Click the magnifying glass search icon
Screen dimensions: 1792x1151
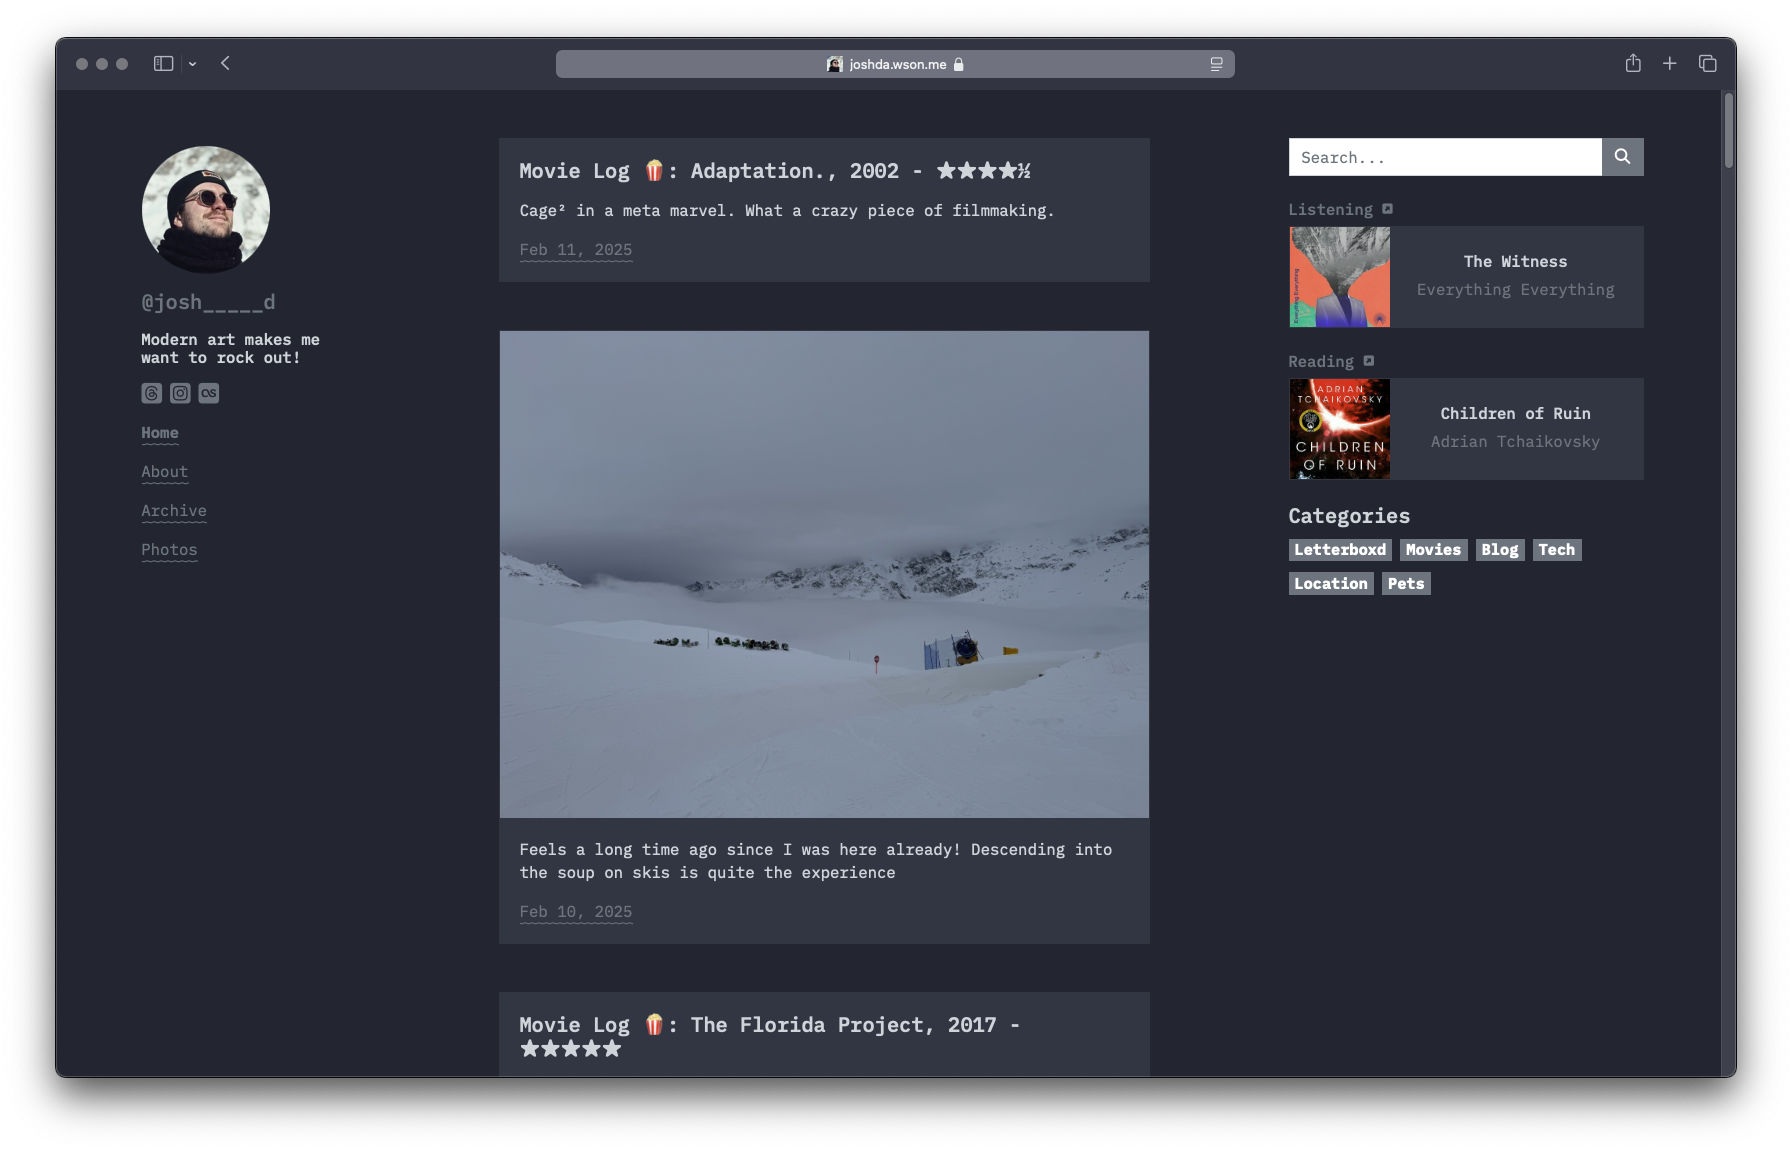1622,157
